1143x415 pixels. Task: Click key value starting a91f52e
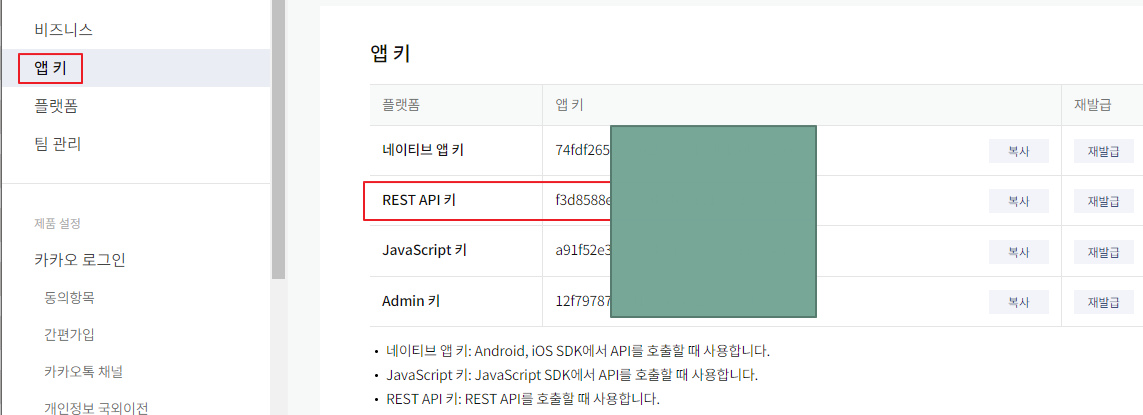(582, 252)
